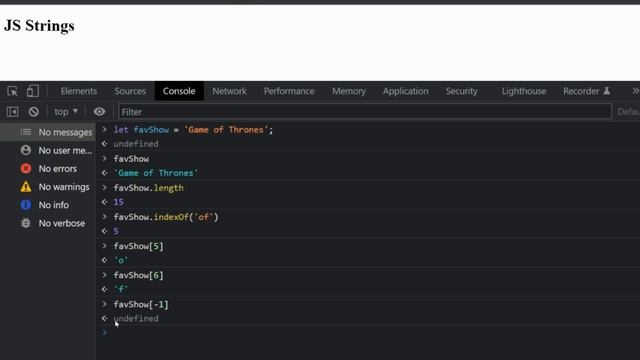The height and width of the screenshot is (360, 640).
Task: Select the Console tab
Action: point(179,91)
